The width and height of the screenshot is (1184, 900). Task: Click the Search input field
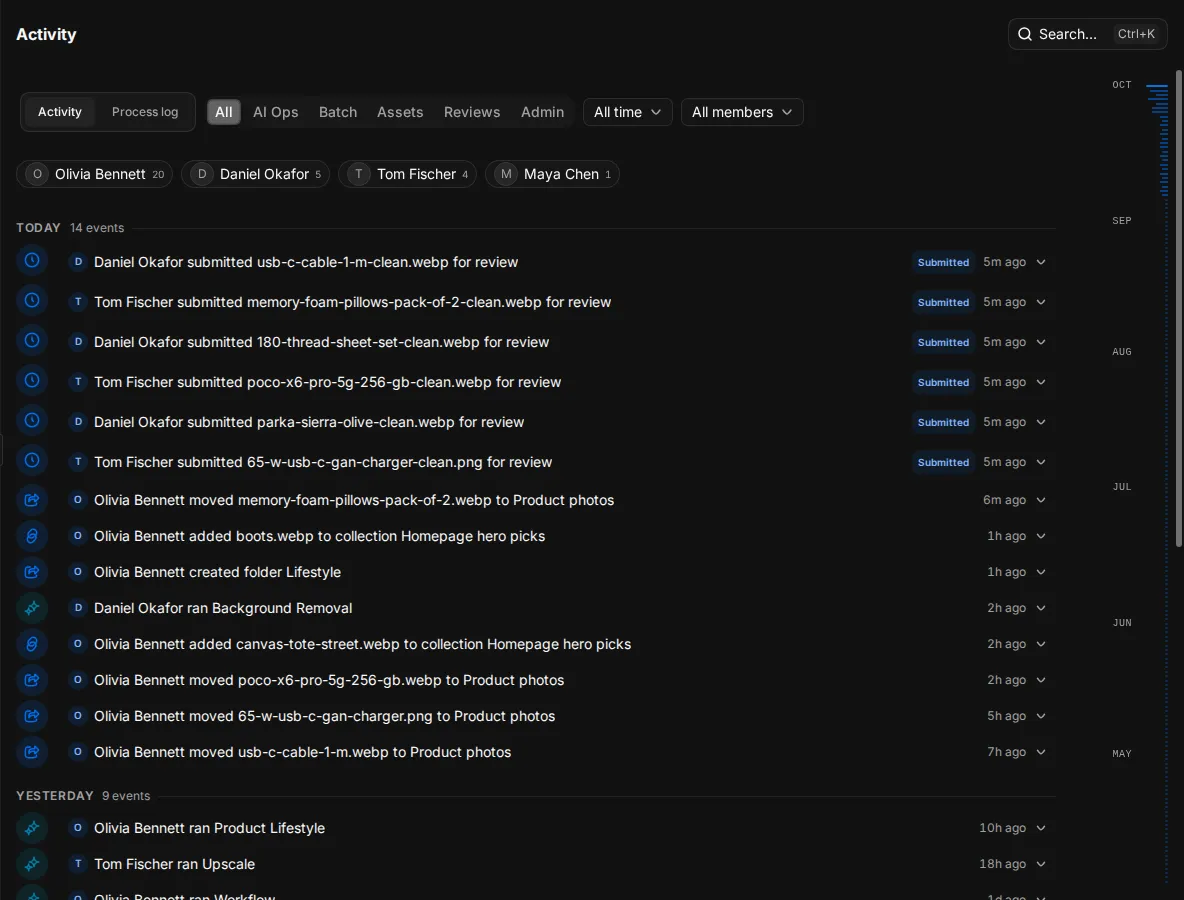click(x=1087, y=34)
